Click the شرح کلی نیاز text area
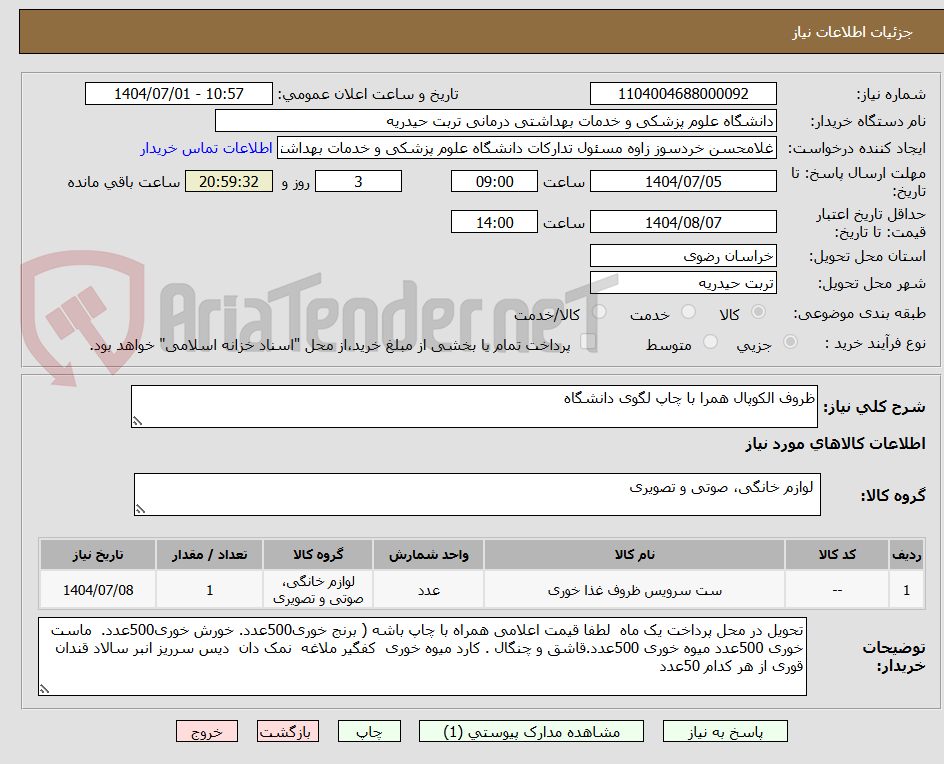944x764 pixels. 474,406
